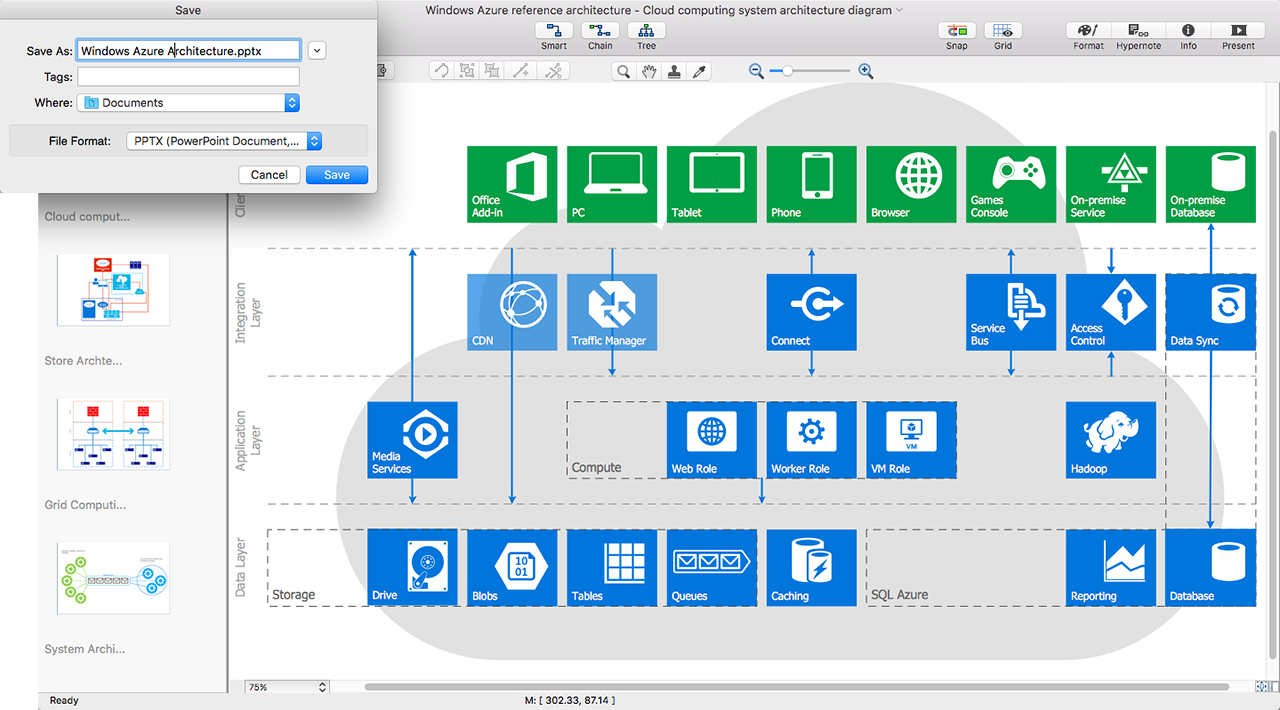Toggle Snap on the toolbar
This screenshot has width=1280, height=710.
tap(957, 31)
